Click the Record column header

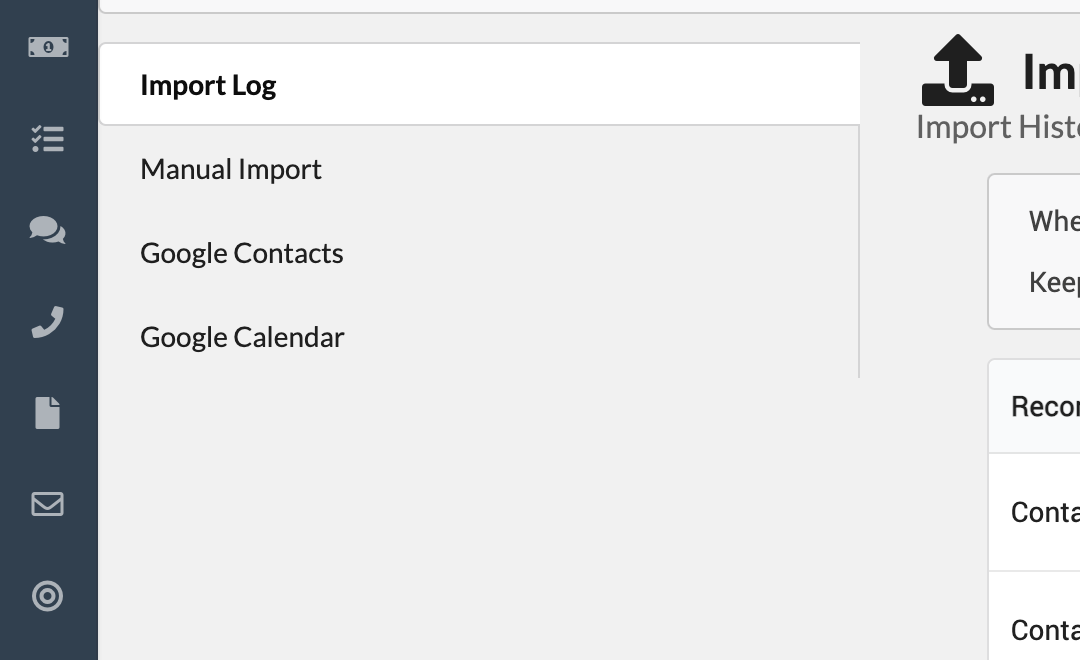[1045, 406]
